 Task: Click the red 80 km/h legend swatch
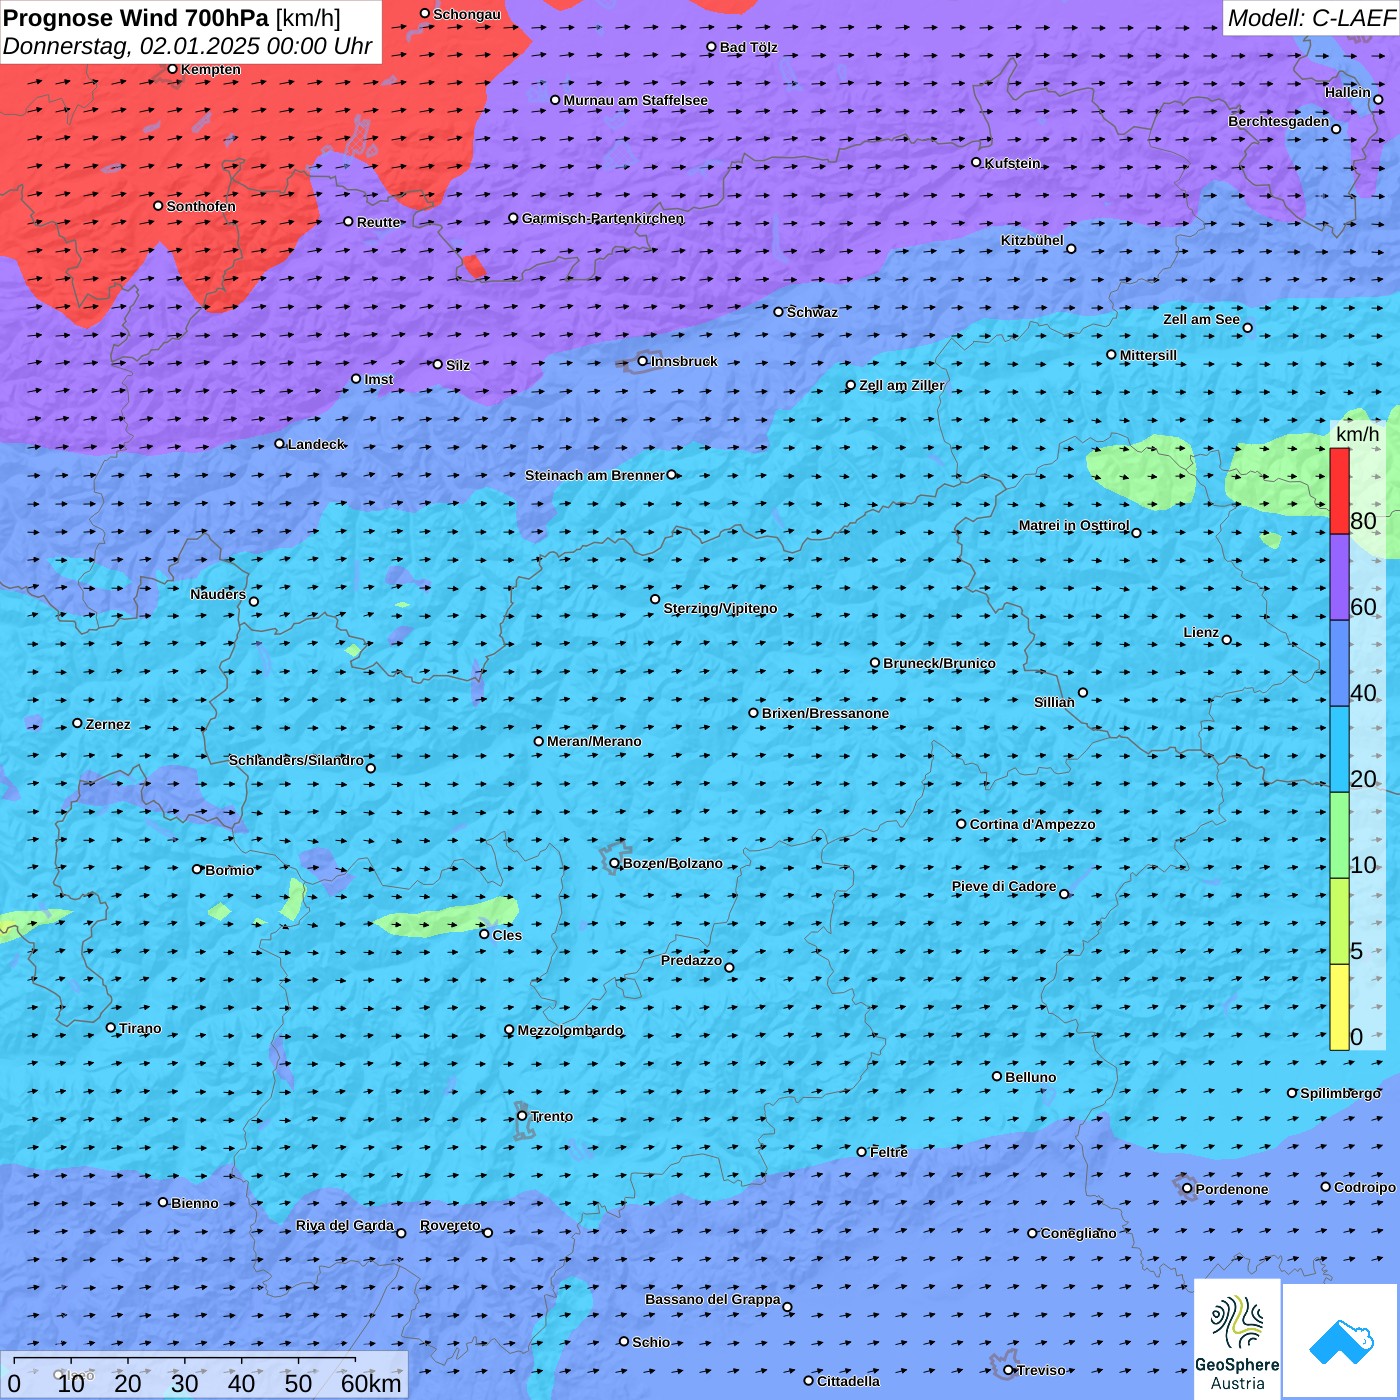pyautogui.click(x=1339, y=491)
